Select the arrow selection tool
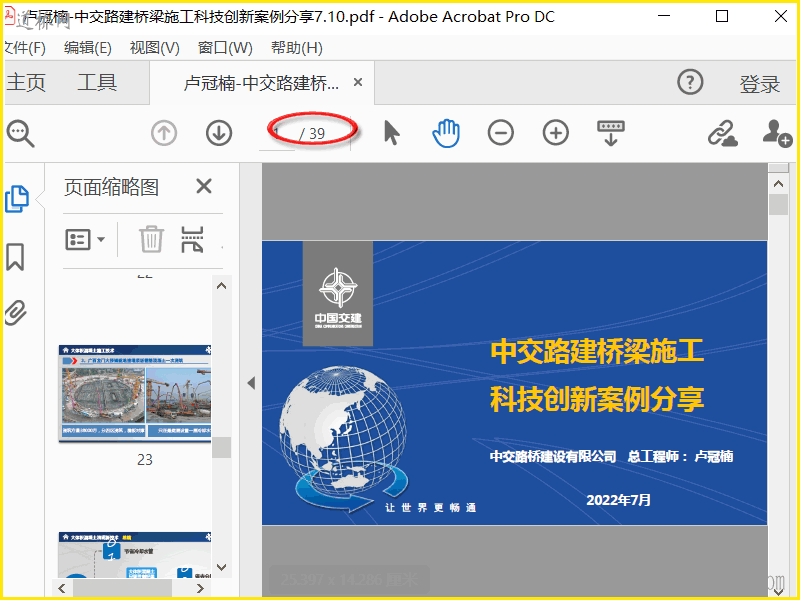The image size is (800, 600). point(391,133)
